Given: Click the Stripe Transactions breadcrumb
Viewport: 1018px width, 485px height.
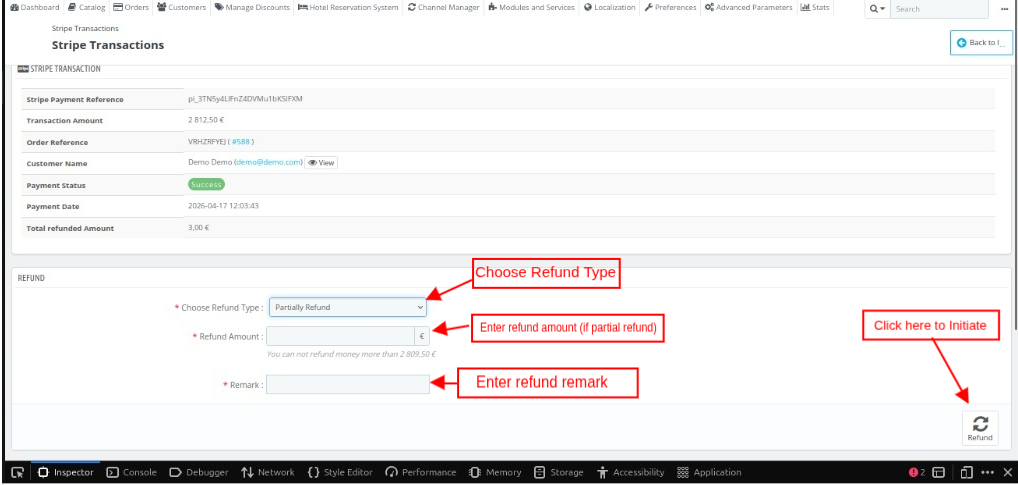Looking at the screenshot, I should click(x=85, y=29).
